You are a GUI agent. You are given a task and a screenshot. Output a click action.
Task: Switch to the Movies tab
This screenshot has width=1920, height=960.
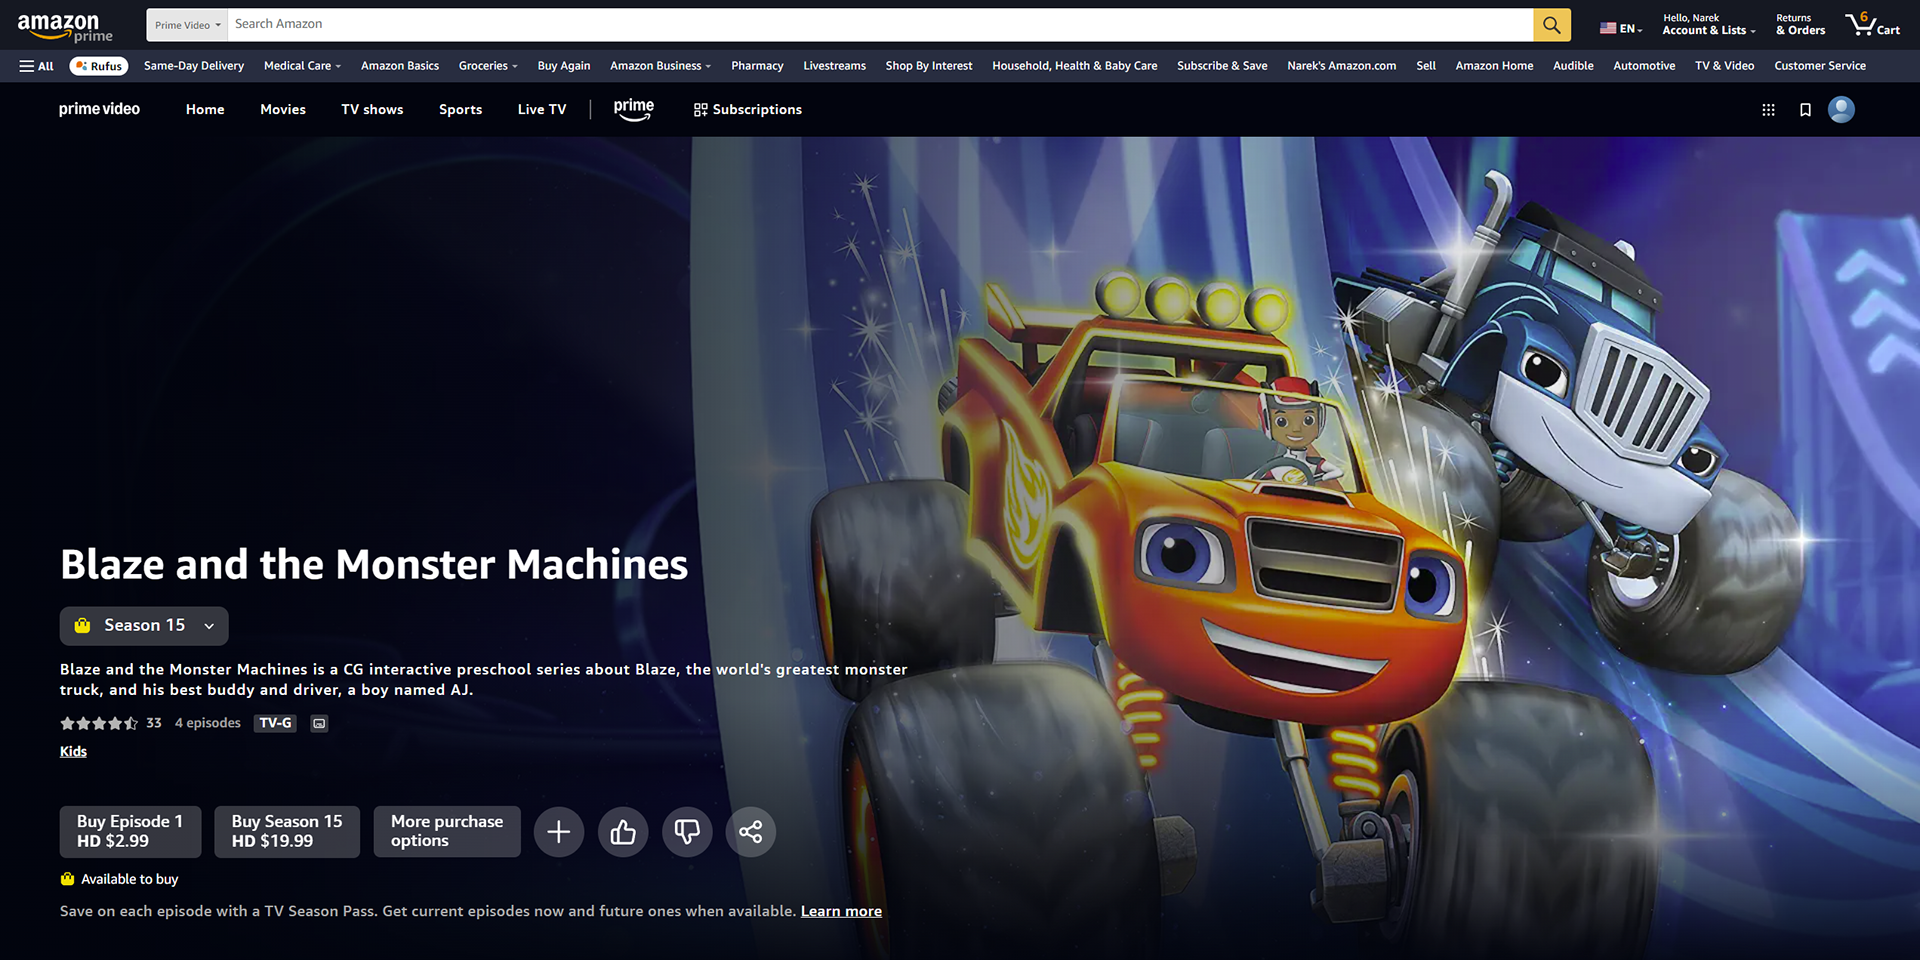(283, 110)
